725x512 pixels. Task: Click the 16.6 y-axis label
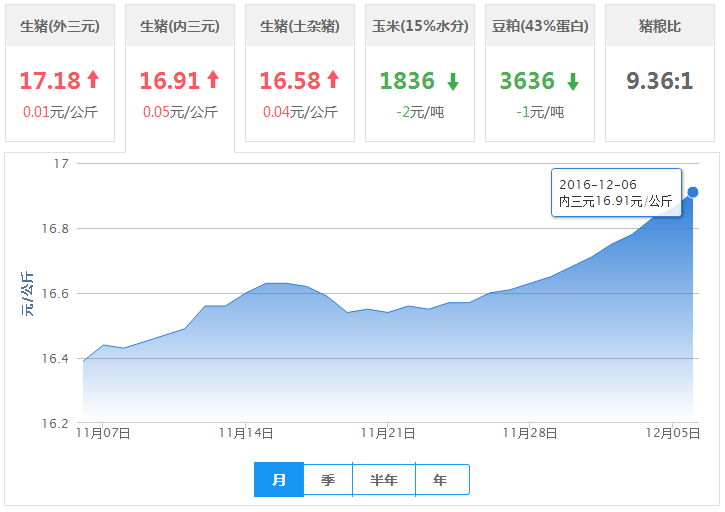pos(55,294)
